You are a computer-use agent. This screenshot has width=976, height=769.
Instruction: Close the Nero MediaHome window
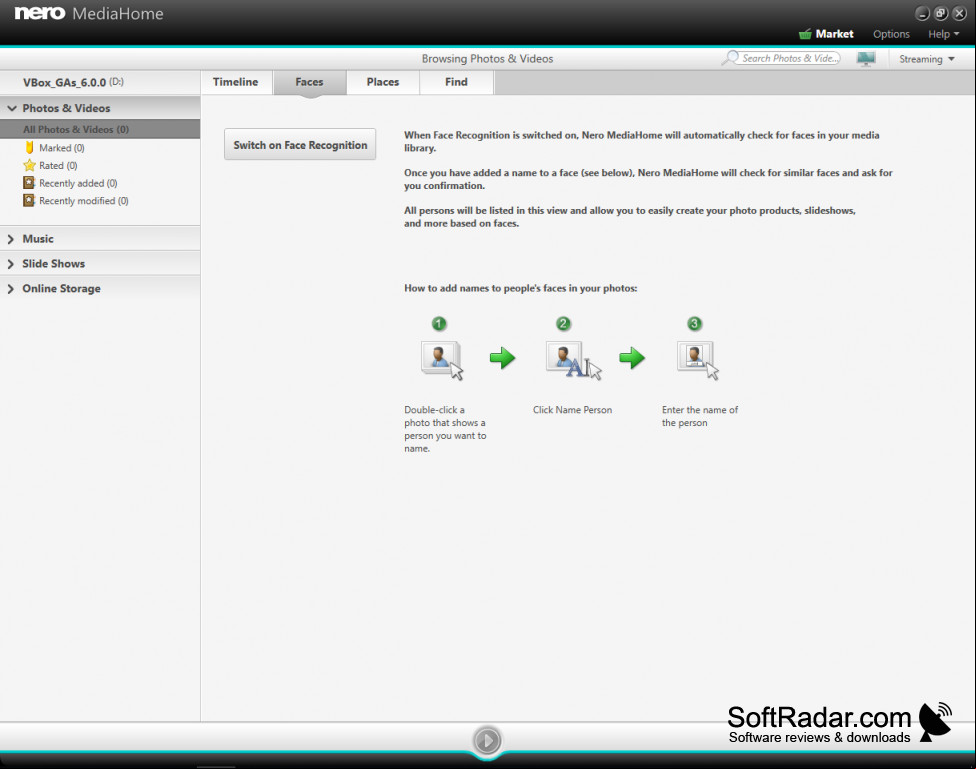[x=960, y=14]
